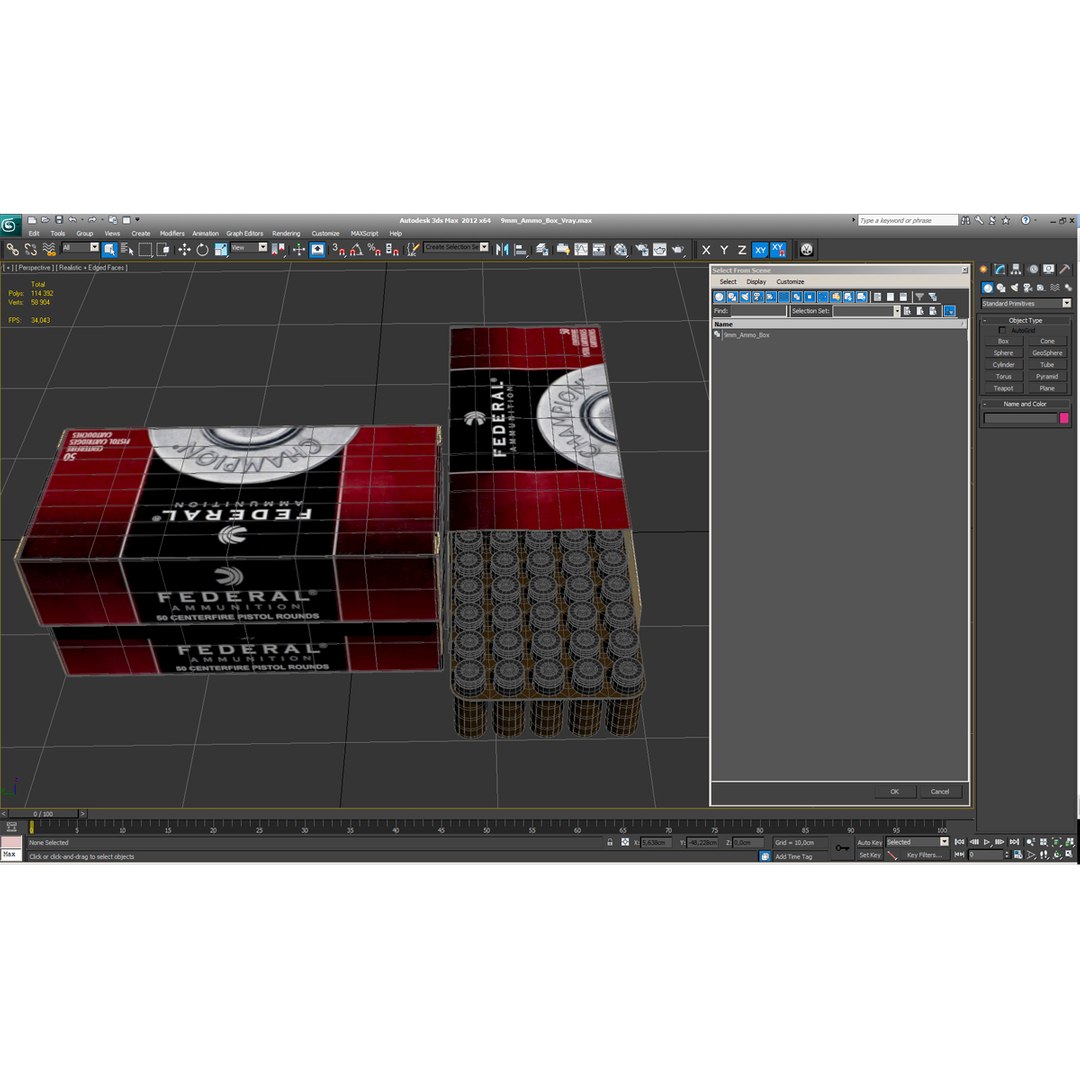Image resolution: width=1080 pixels, height=1080 pixels.
Task: Open the Modify command panel tab
Action: (999, 269)
